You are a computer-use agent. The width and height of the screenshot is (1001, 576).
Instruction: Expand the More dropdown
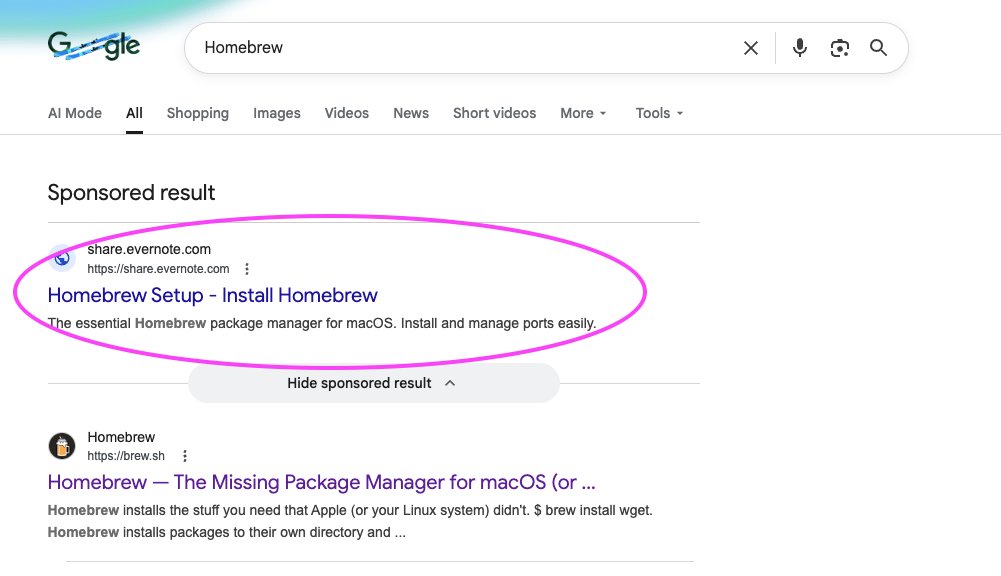pyautogui.click(x=583, y=113)
